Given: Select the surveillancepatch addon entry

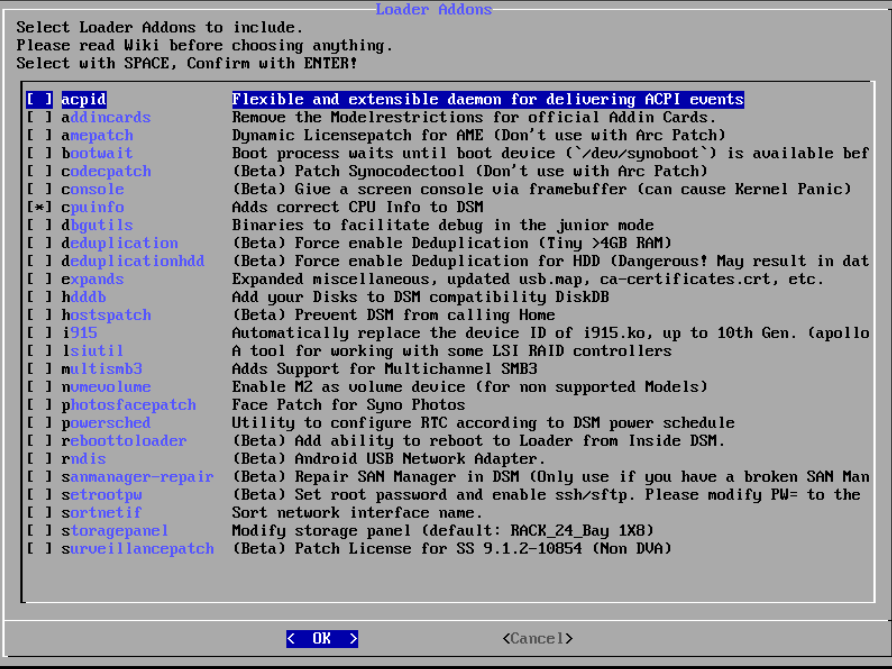Looking at the screenshot, I should (137, 550).
